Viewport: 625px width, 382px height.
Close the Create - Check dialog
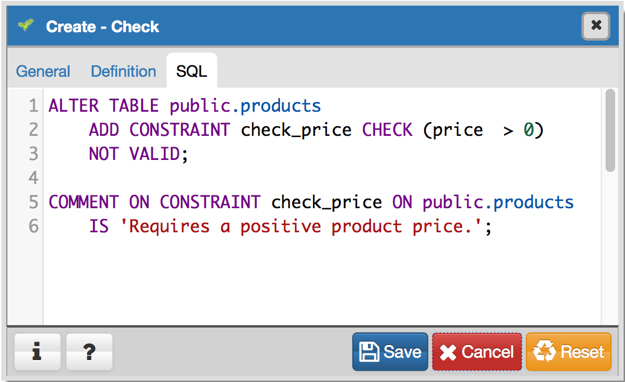(596, 26)
